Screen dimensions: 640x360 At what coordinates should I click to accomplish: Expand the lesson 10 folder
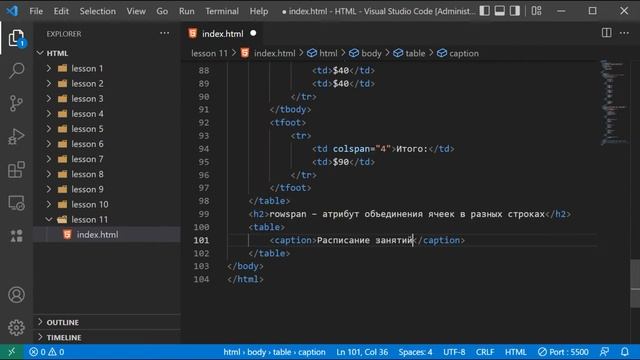pyautogui.click(x=49, y=204)
